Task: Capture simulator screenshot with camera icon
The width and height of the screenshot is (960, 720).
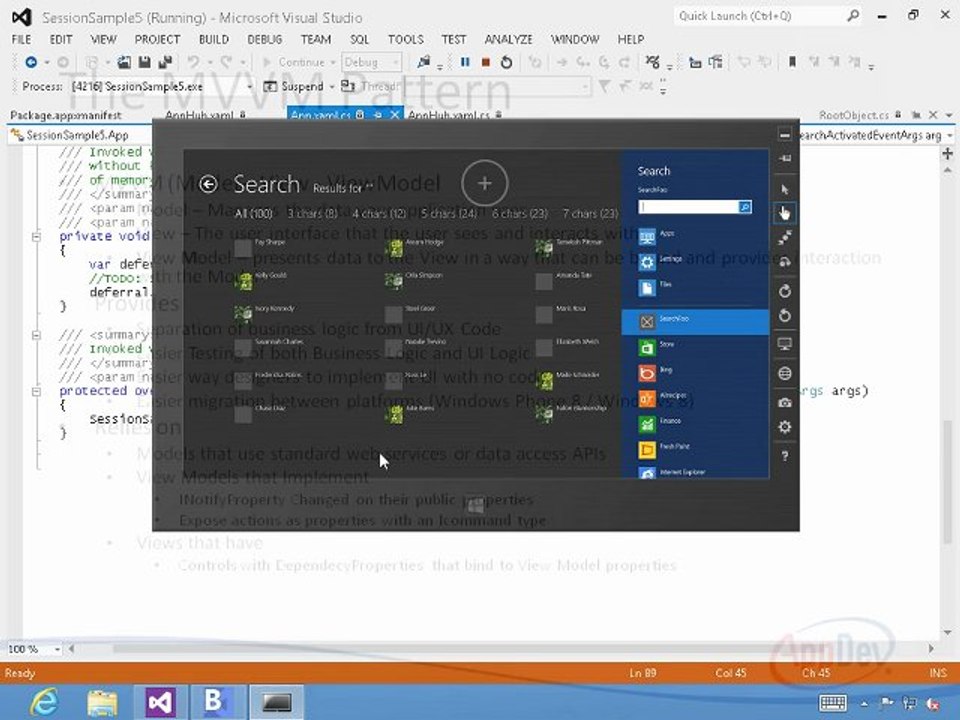Action: pos(785,402)
